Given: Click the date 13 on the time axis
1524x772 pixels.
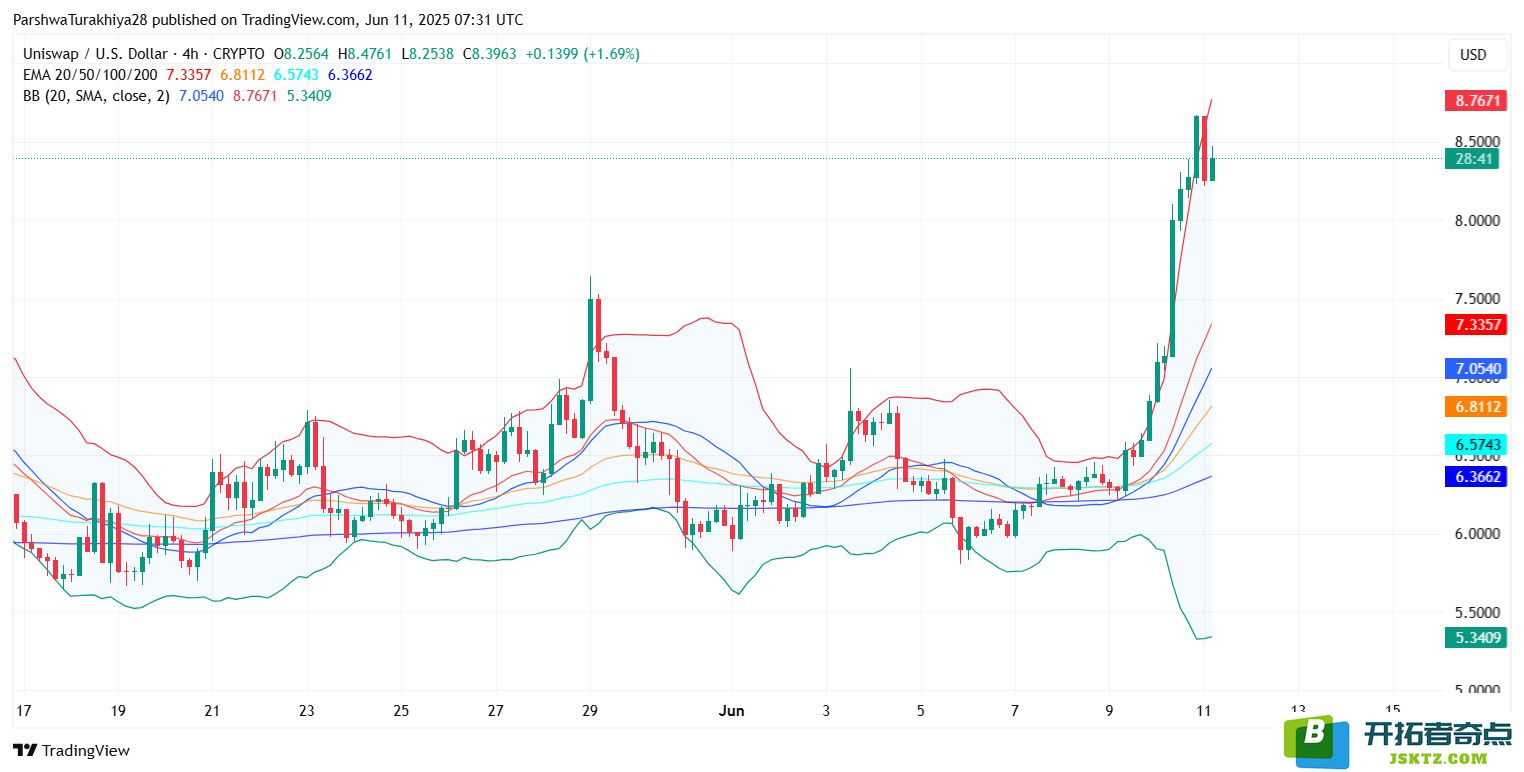Looking at the screenshot, I should tap(1298, 711).
